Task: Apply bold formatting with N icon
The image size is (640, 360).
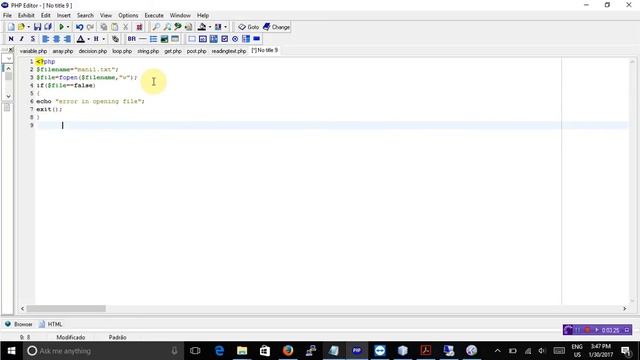Action: click(x=11, y=39)
